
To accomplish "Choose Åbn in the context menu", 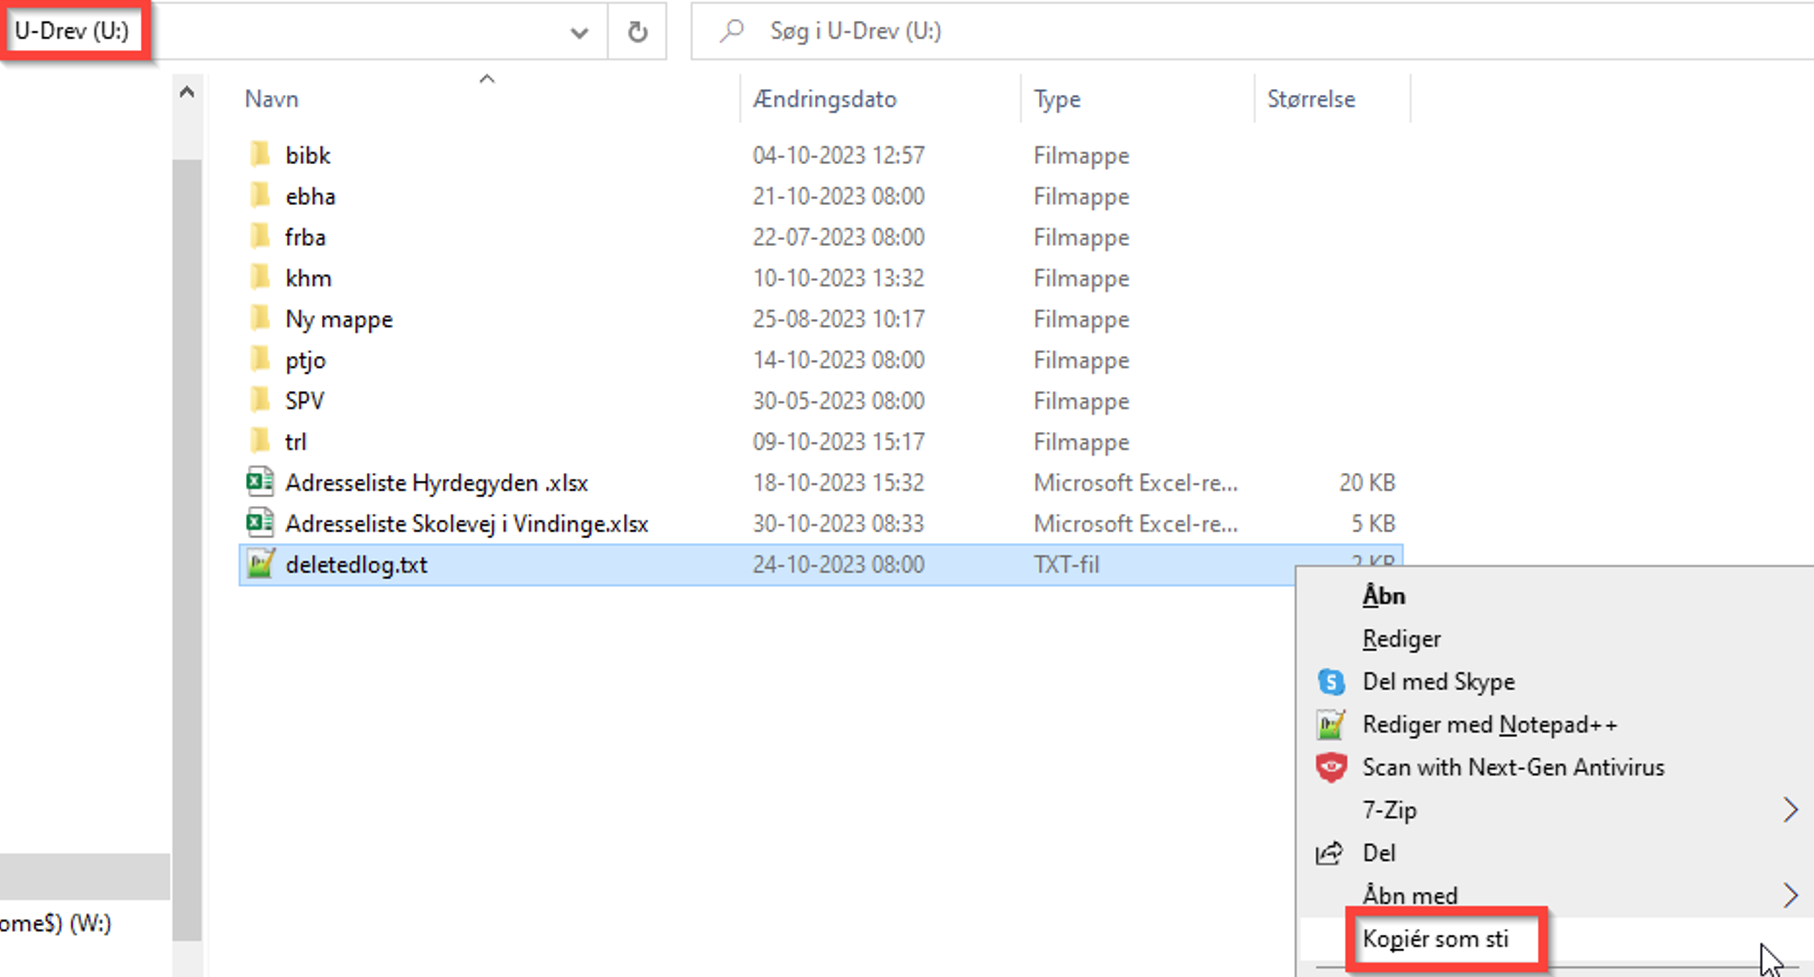I will 1383,596.
